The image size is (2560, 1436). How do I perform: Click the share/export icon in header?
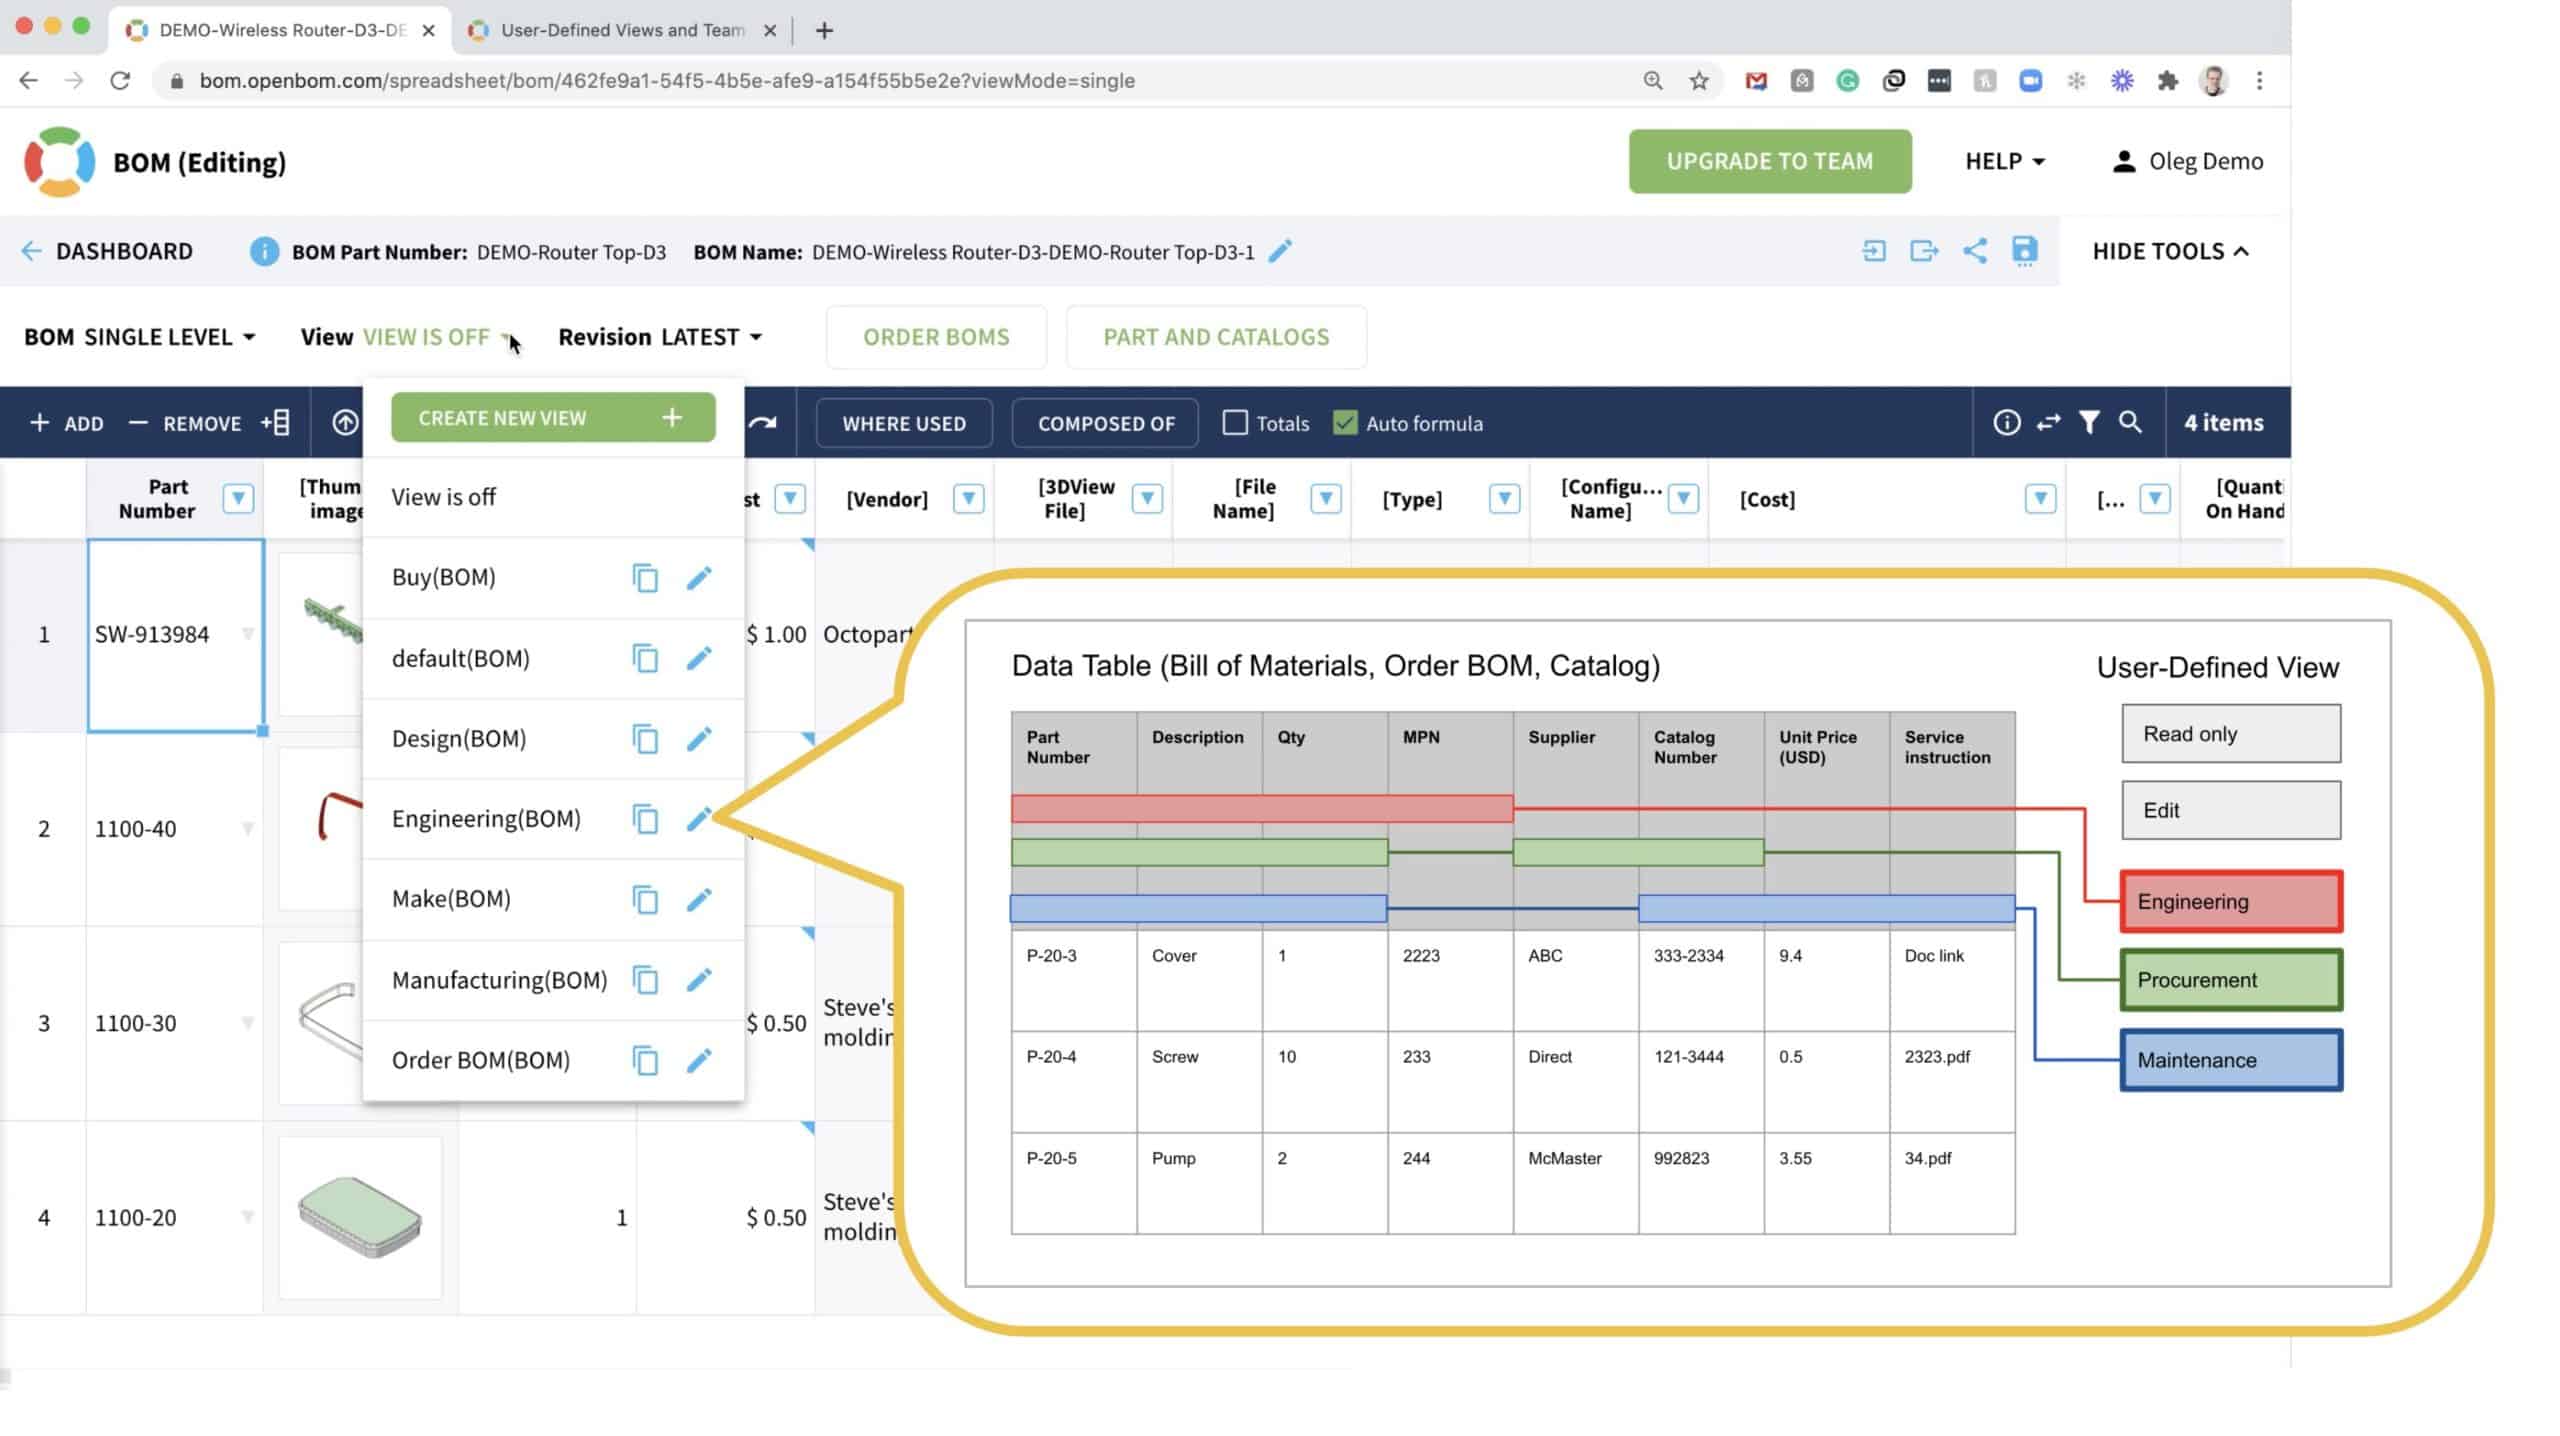[x=1973, y=250]
